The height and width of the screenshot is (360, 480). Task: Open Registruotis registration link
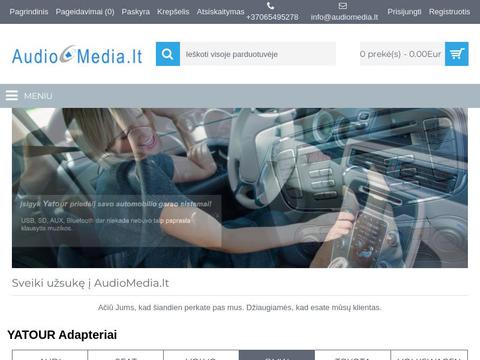point(449,12)
